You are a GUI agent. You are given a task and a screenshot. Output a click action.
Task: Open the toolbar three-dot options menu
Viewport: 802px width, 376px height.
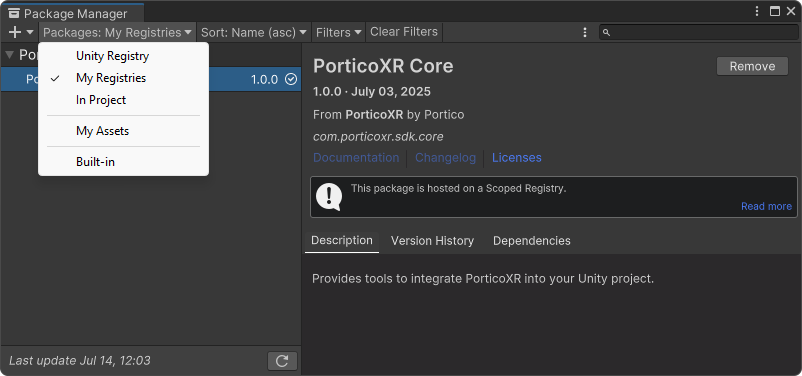(585, 32)
